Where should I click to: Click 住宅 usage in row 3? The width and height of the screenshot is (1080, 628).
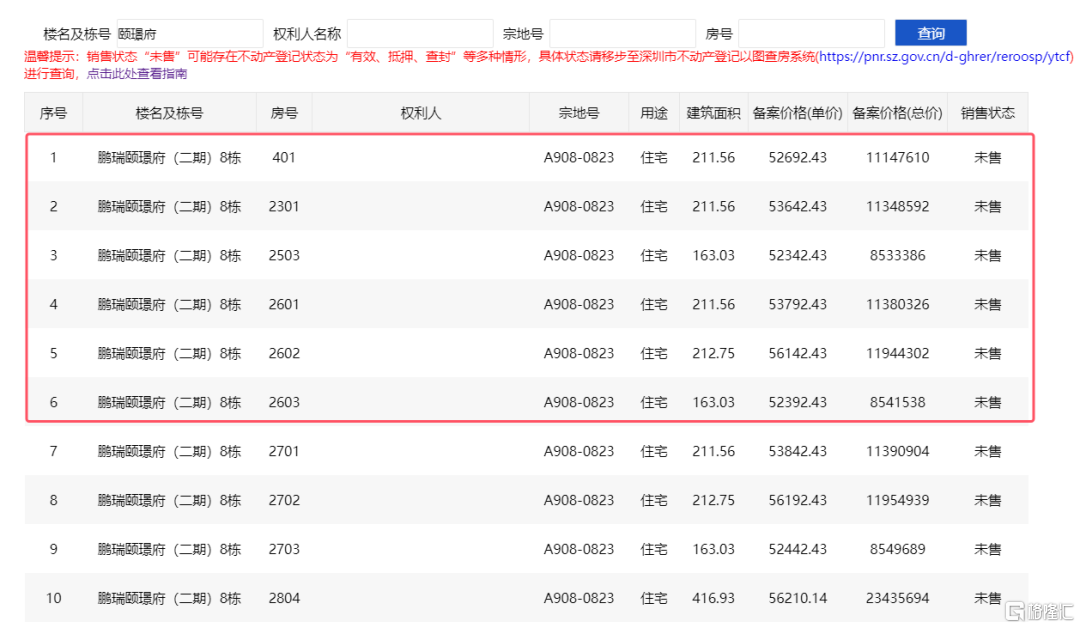tap(654, 255)
